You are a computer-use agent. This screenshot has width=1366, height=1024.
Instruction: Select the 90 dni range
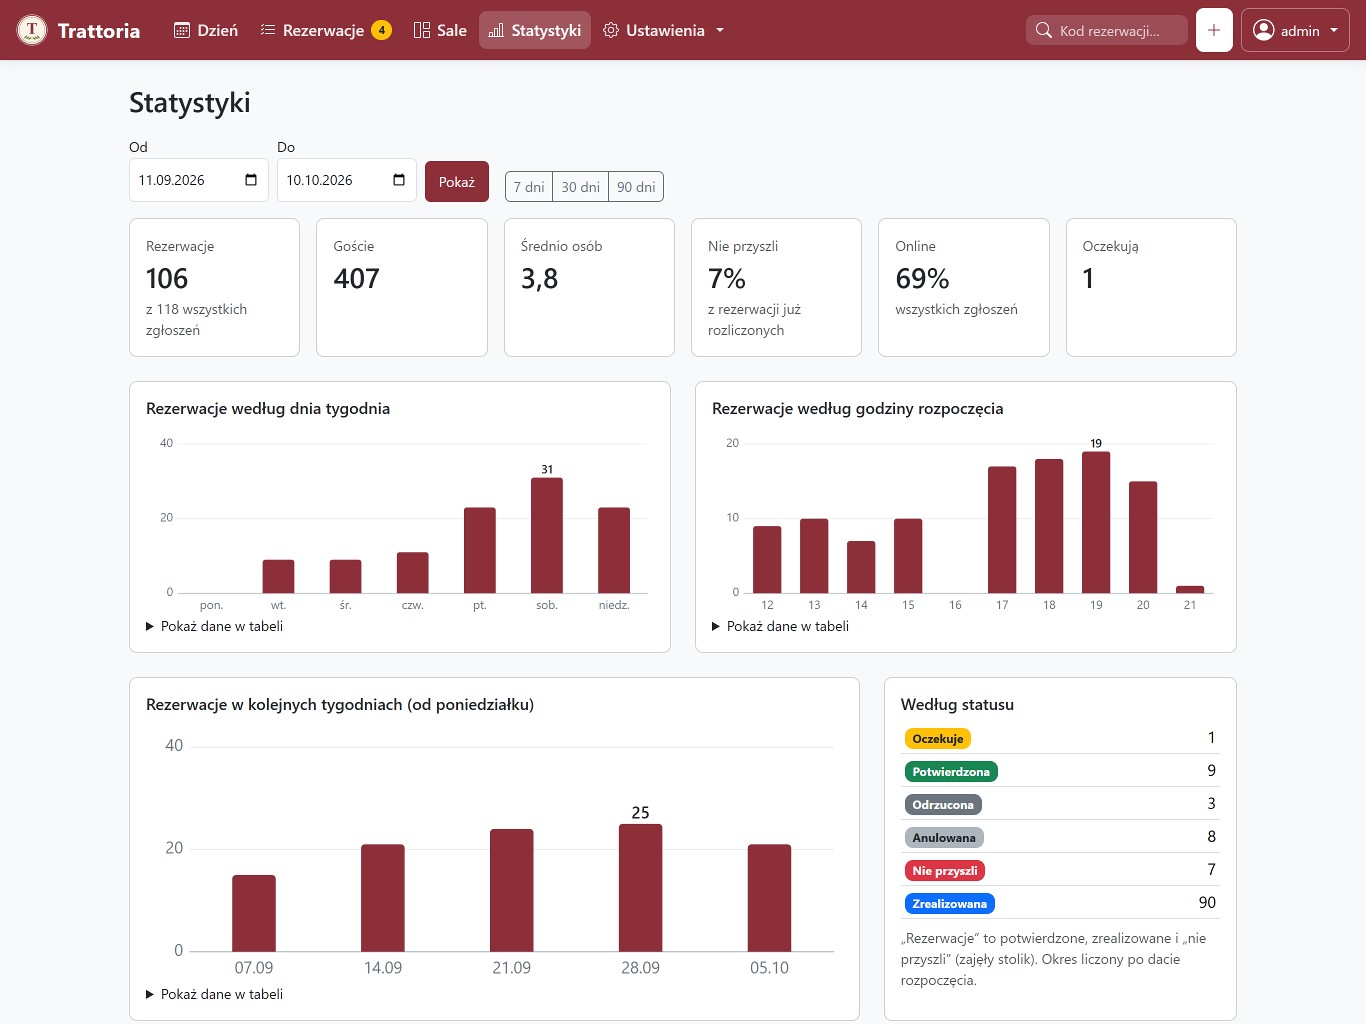click(636, 187)
